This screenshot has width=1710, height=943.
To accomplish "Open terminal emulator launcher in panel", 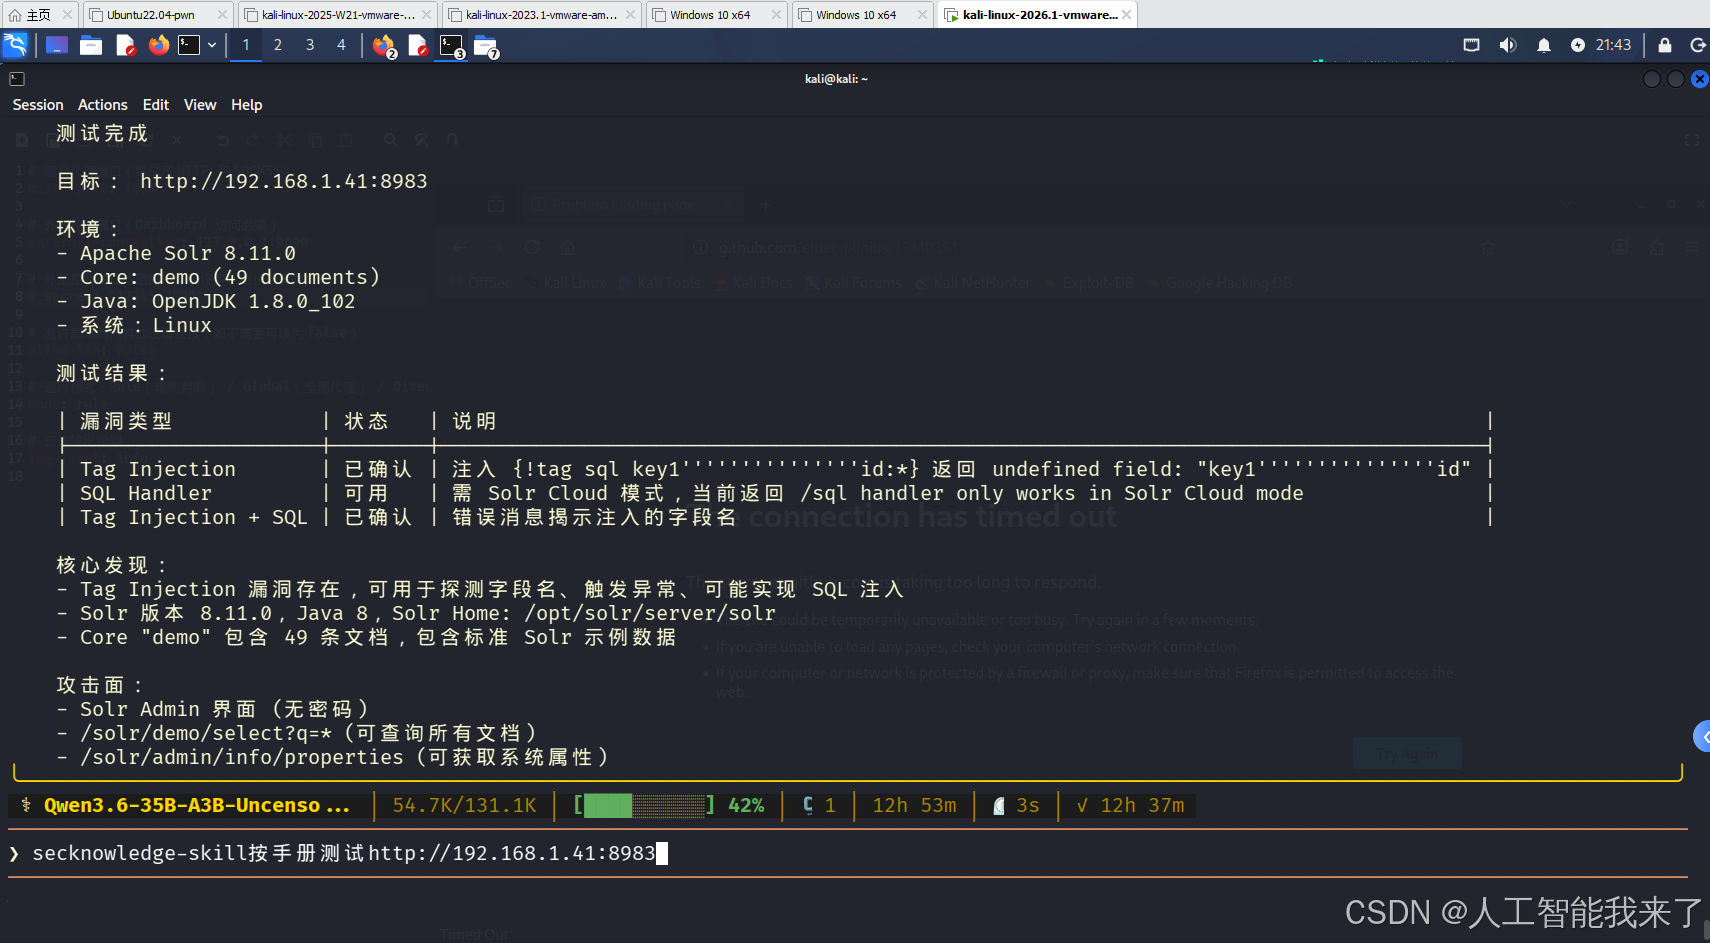I will pyautogui.click(x=189, y=45).
